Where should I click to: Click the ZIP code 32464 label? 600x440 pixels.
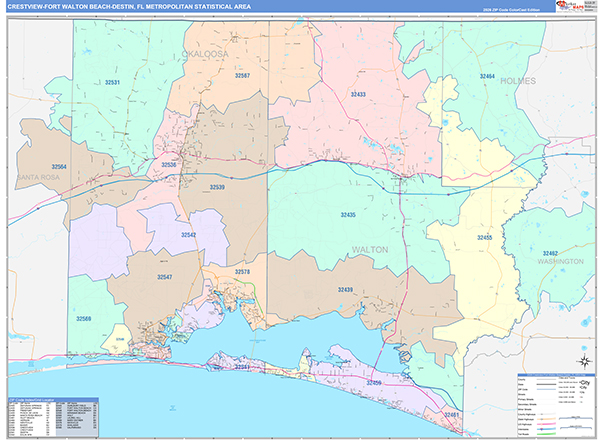pyautogui.click(x=487, y=76)
